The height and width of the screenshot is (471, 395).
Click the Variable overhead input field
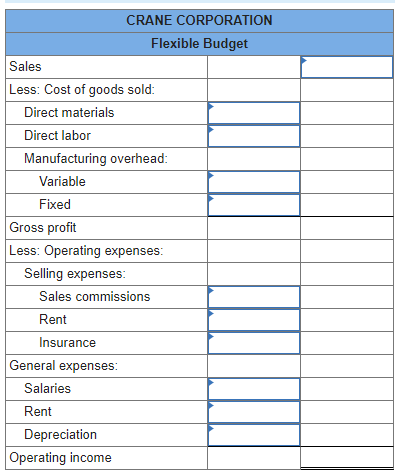pos(254,182)
